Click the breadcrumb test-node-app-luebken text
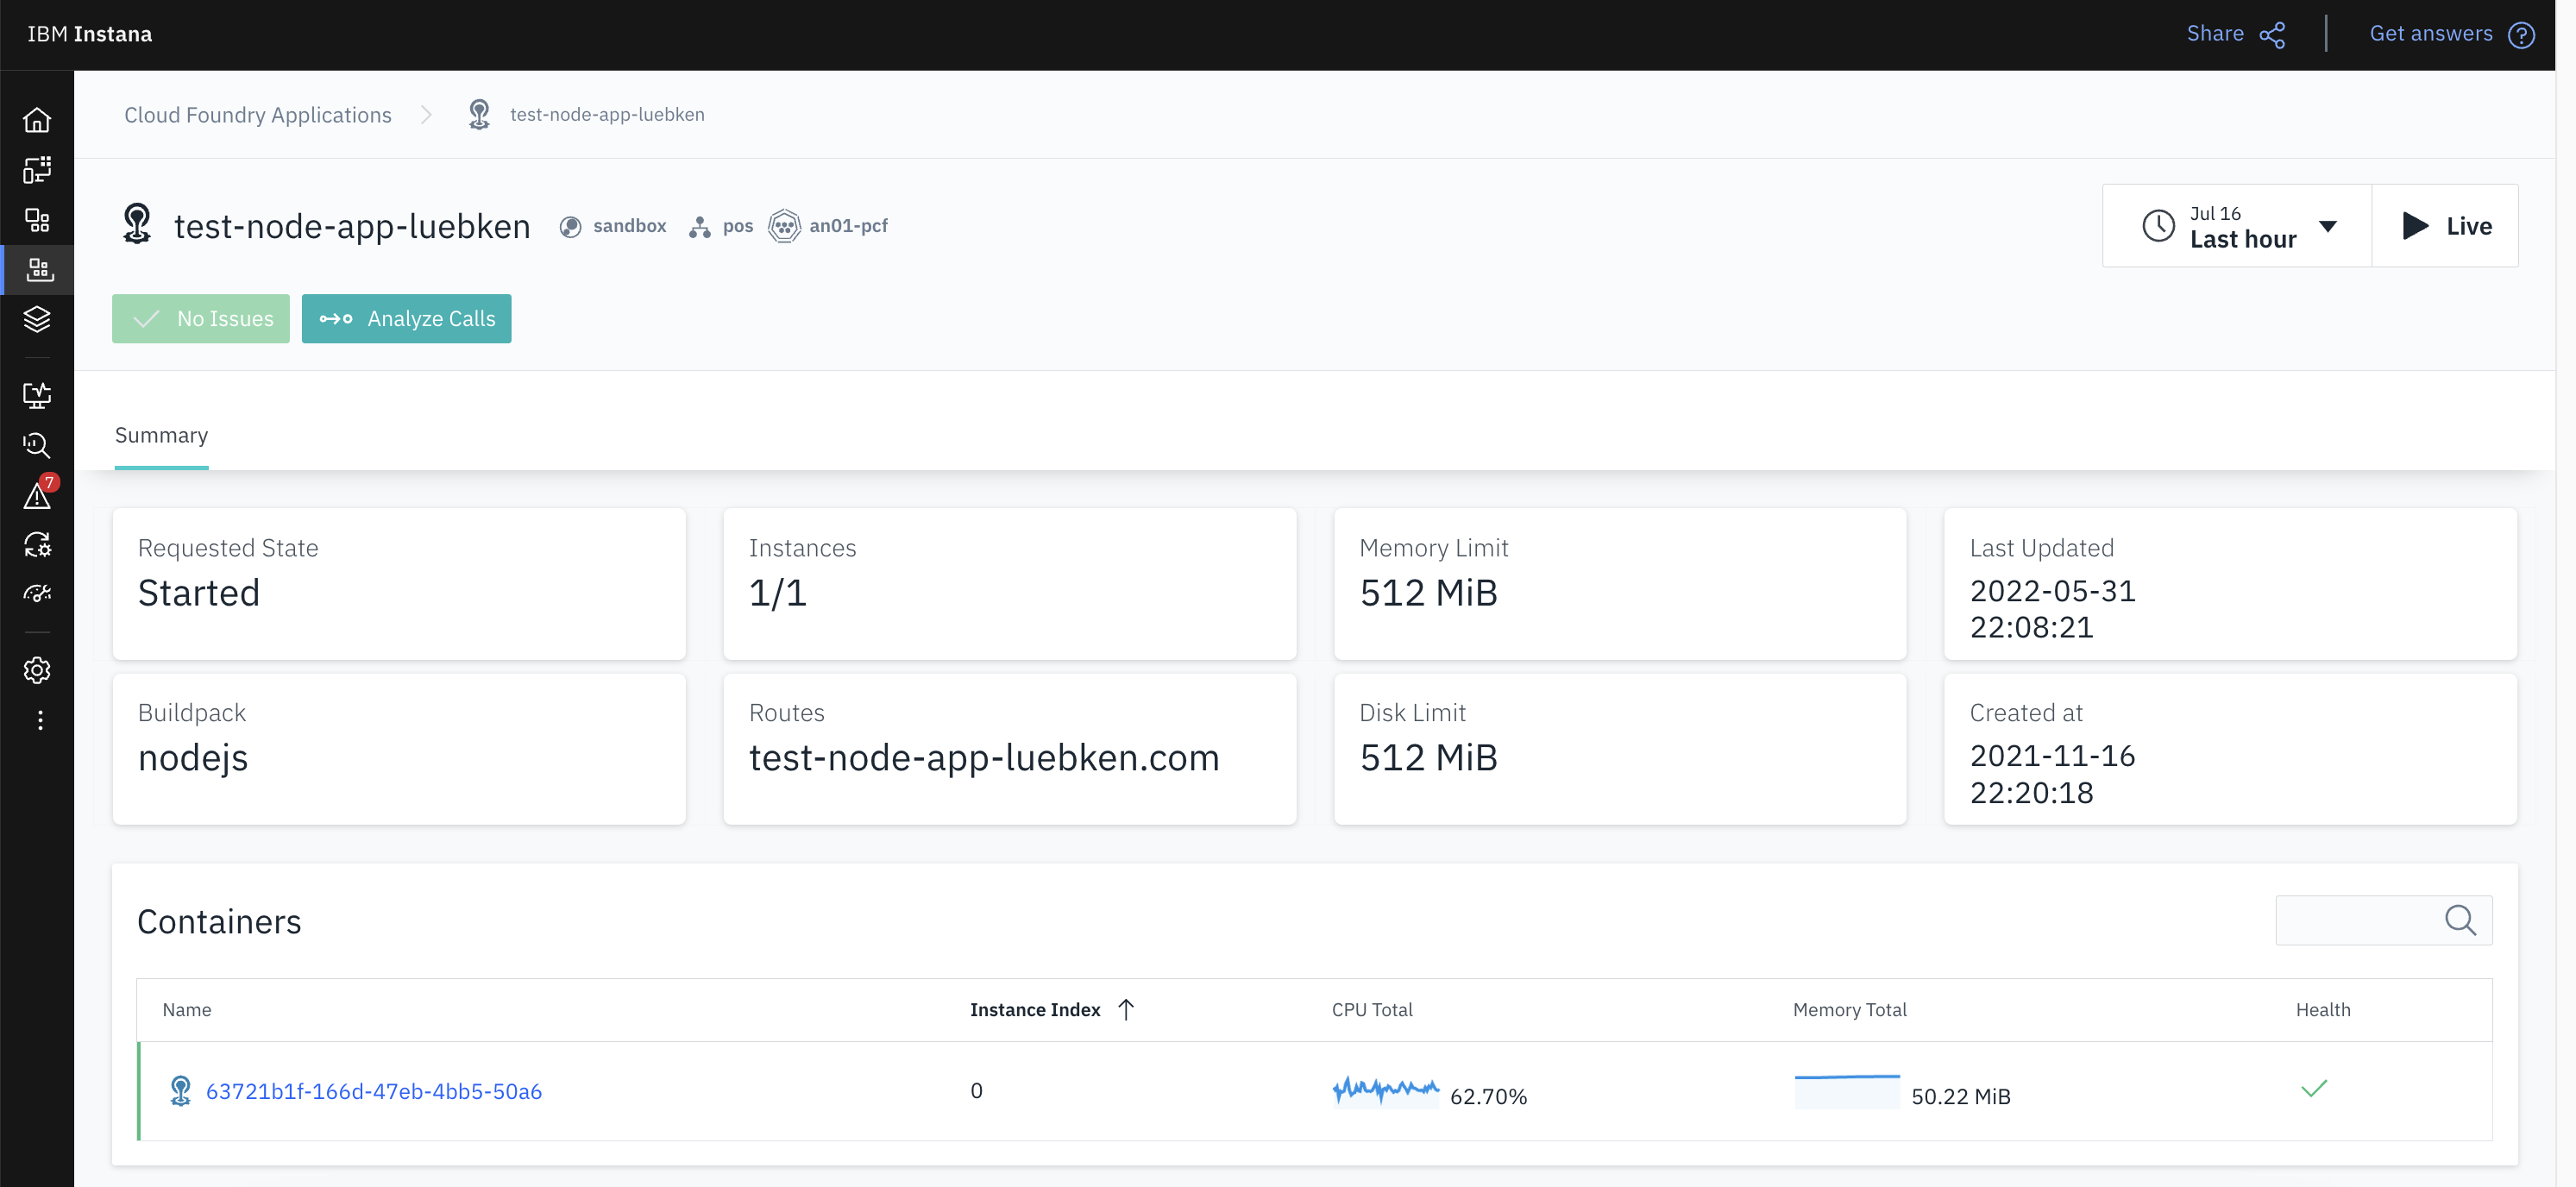Viewport: 2576px width, 1187px height. point(607,115)
